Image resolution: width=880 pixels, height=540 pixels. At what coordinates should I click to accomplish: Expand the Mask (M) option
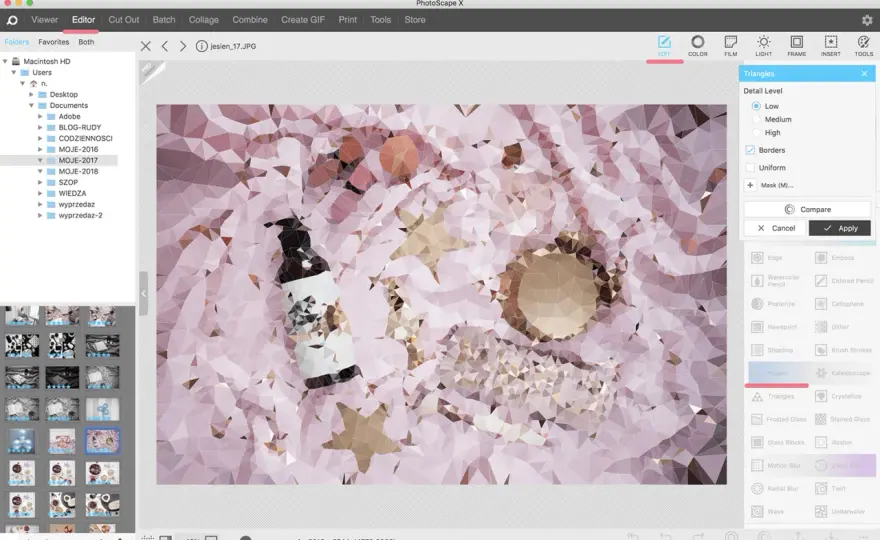pyautogui.click(x=750, y=185)
